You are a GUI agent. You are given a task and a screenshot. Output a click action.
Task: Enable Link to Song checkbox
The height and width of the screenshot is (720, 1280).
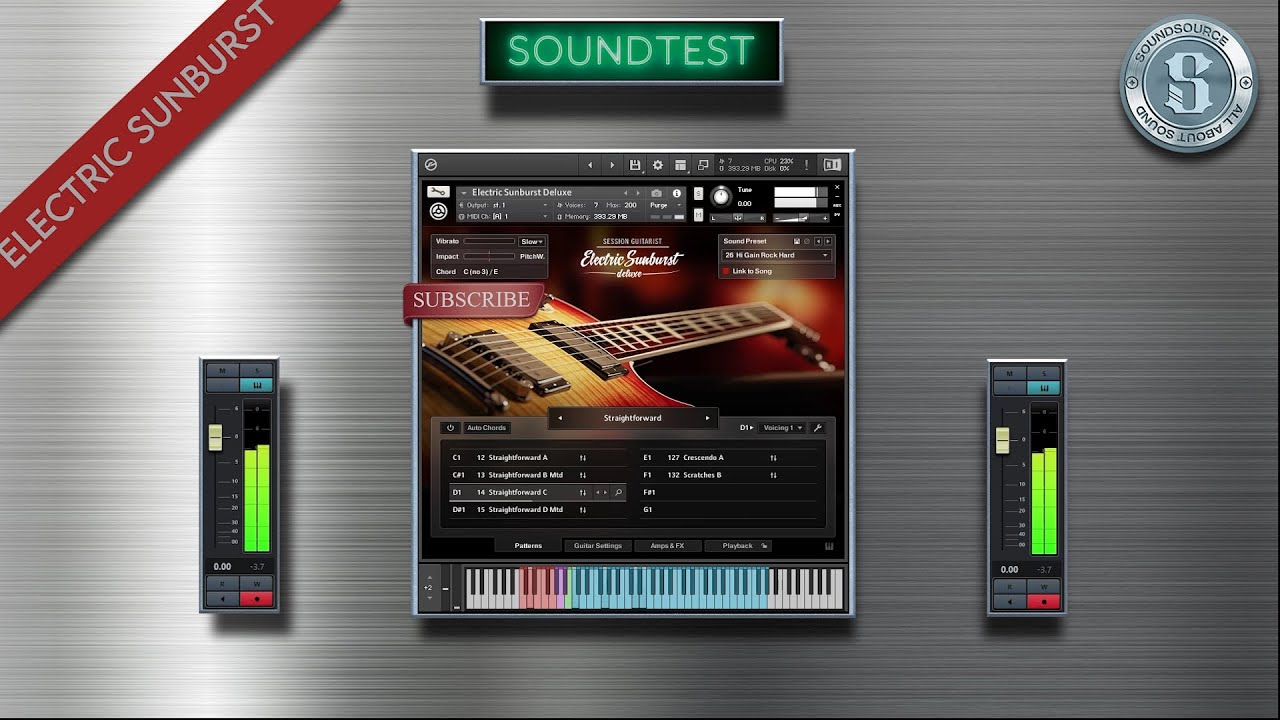tap(726, 271)
